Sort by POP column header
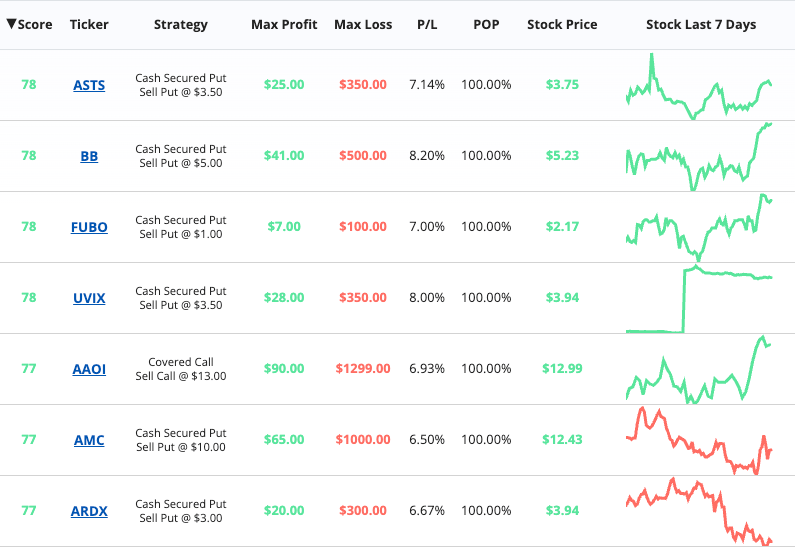Screen dimensions: 795x548 click(x=486, y=24)
